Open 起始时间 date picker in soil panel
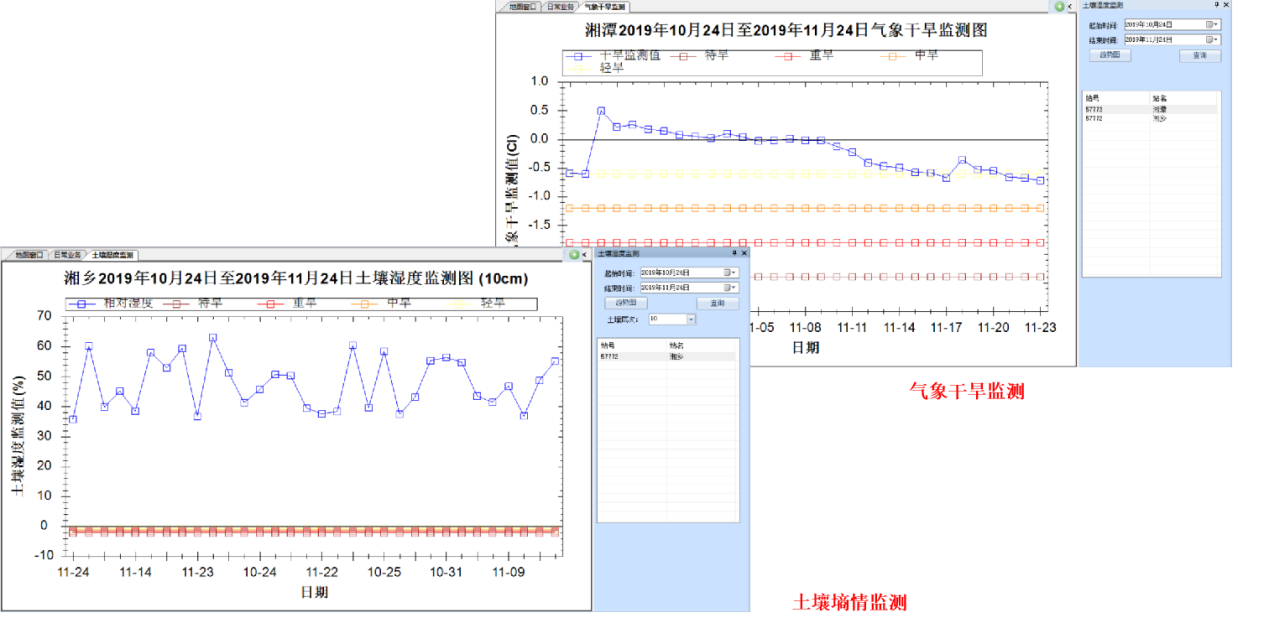Image resolution: width=1269 pixels, height=623 pixels. click(730, 272)
